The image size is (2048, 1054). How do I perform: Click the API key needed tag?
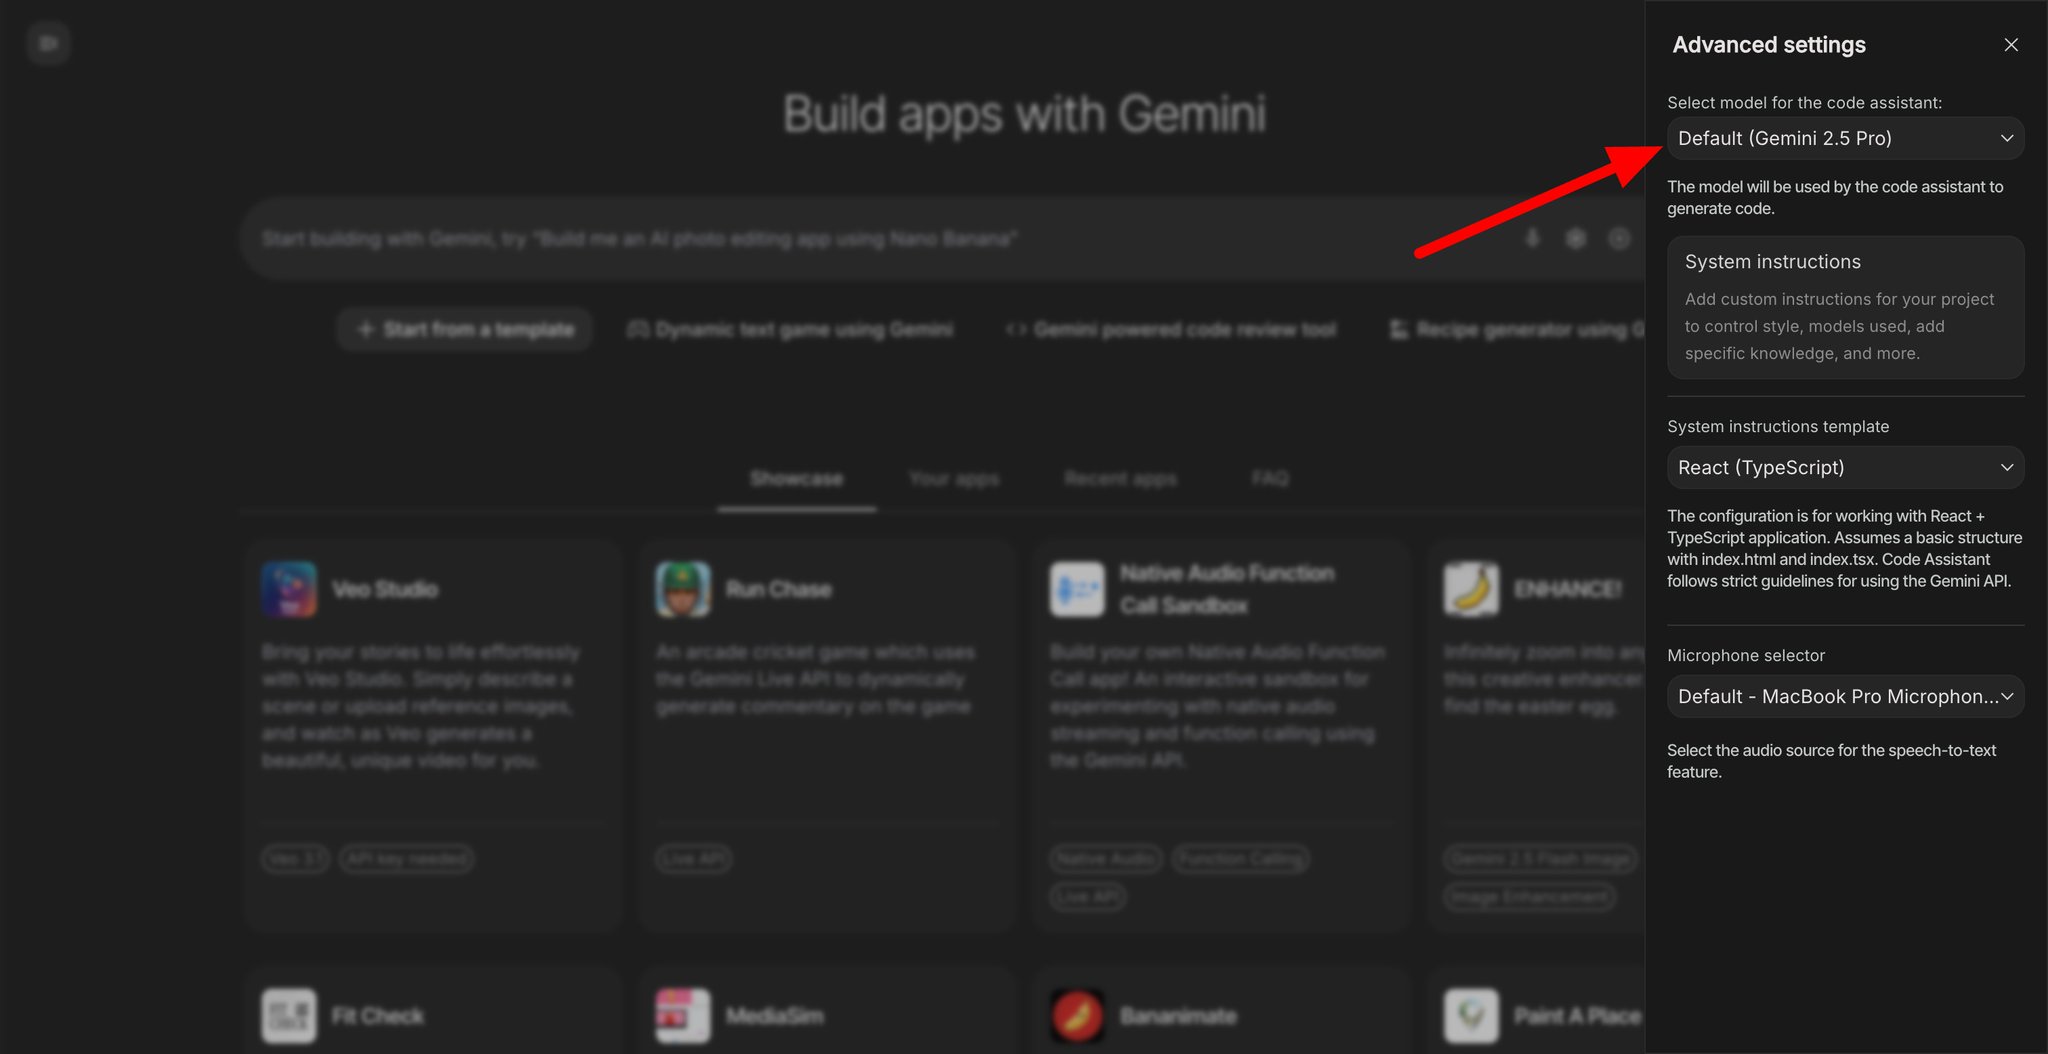406,859
